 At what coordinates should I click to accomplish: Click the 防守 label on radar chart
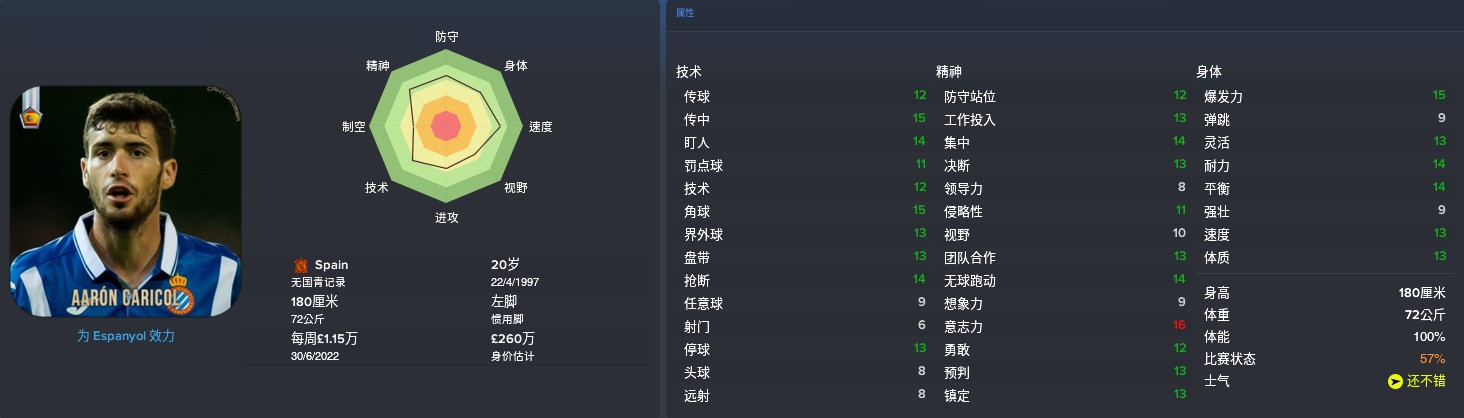point(447,36)
